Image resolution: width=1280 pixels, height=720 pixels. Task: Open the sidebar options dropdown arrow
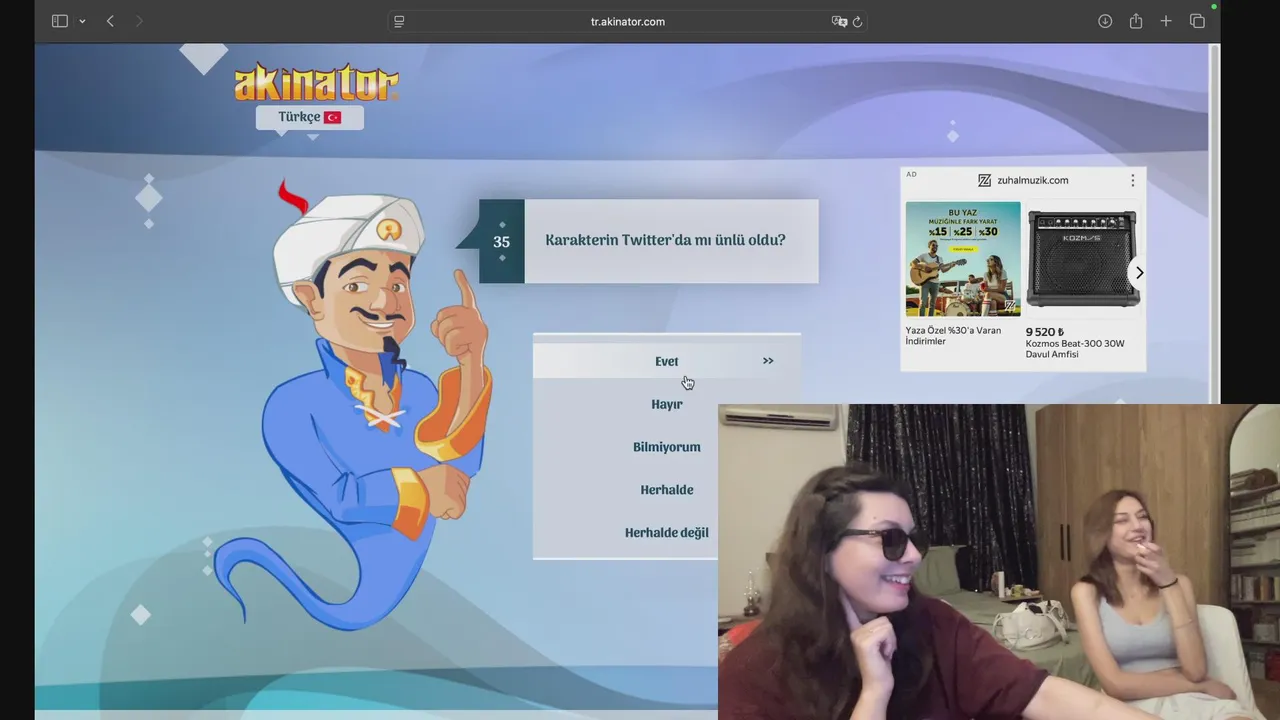(82, 21)
